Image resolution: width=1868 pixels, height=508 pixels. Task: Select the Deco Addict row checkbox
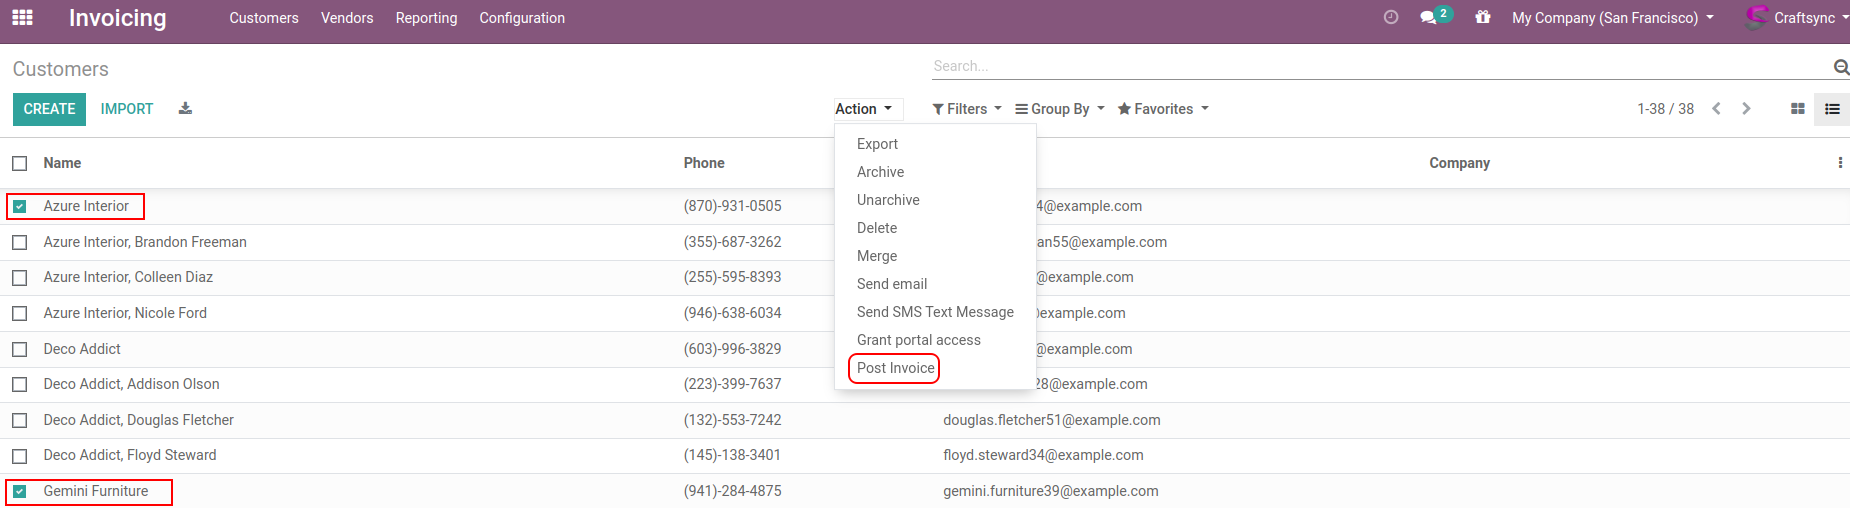click(x=20, y=350)
